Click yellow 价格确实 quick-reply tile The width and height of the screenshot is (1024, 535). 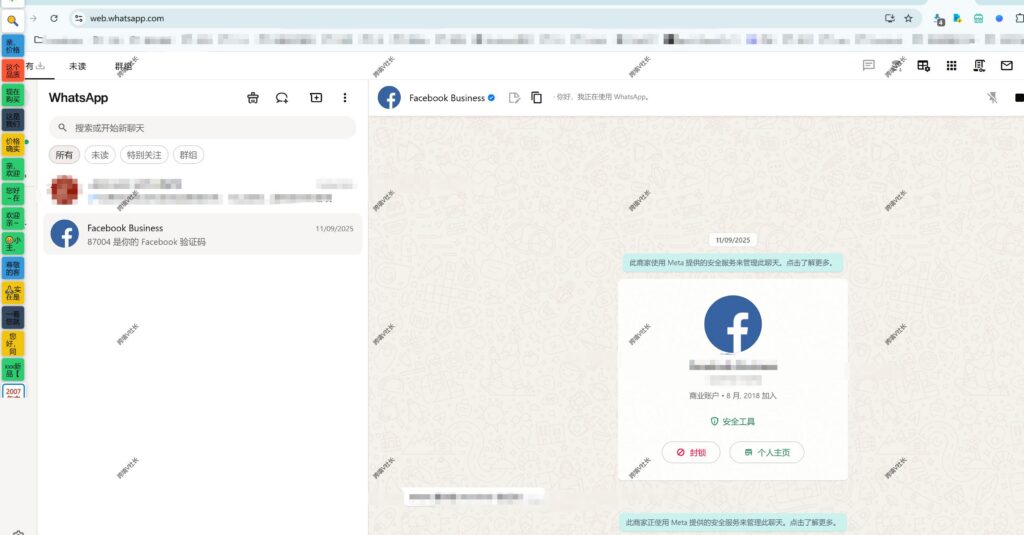(x=13, y=144)
